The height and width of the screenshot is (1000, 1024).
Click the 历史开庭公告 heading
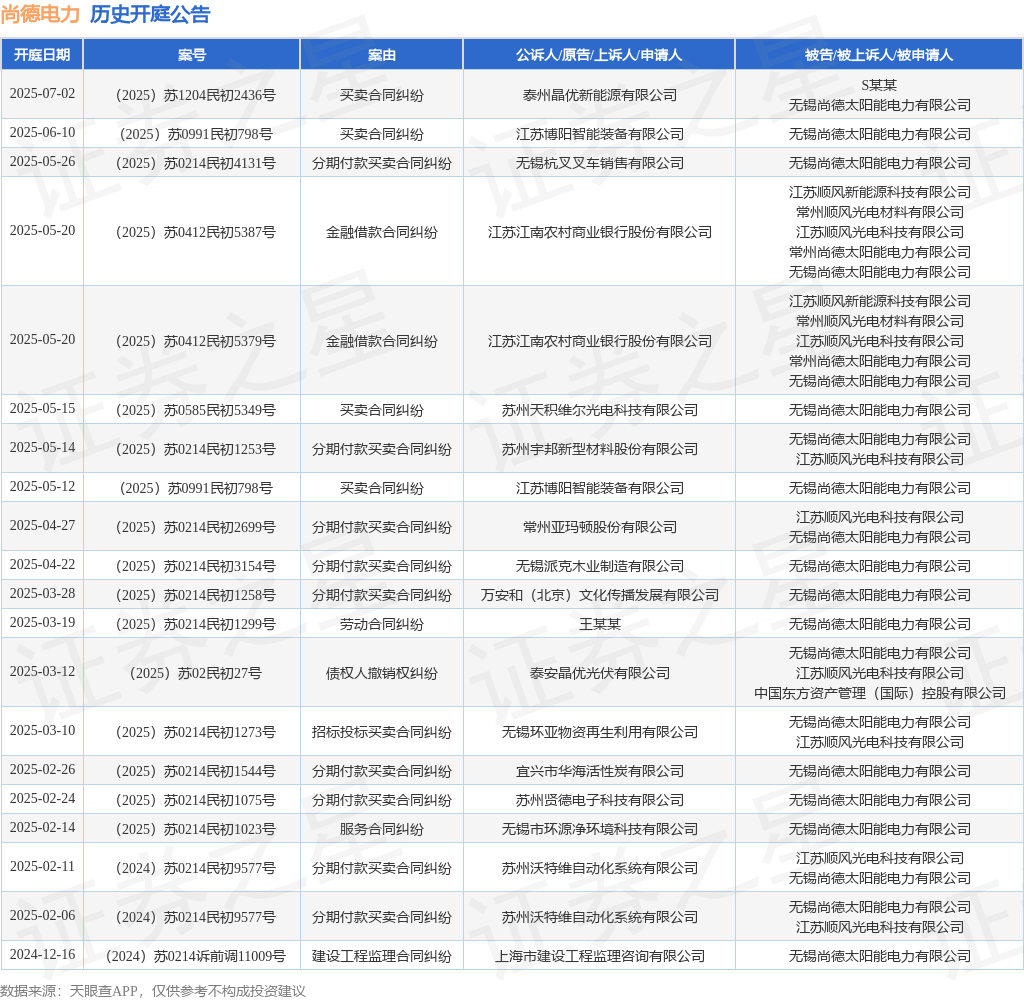coord(150,14)
